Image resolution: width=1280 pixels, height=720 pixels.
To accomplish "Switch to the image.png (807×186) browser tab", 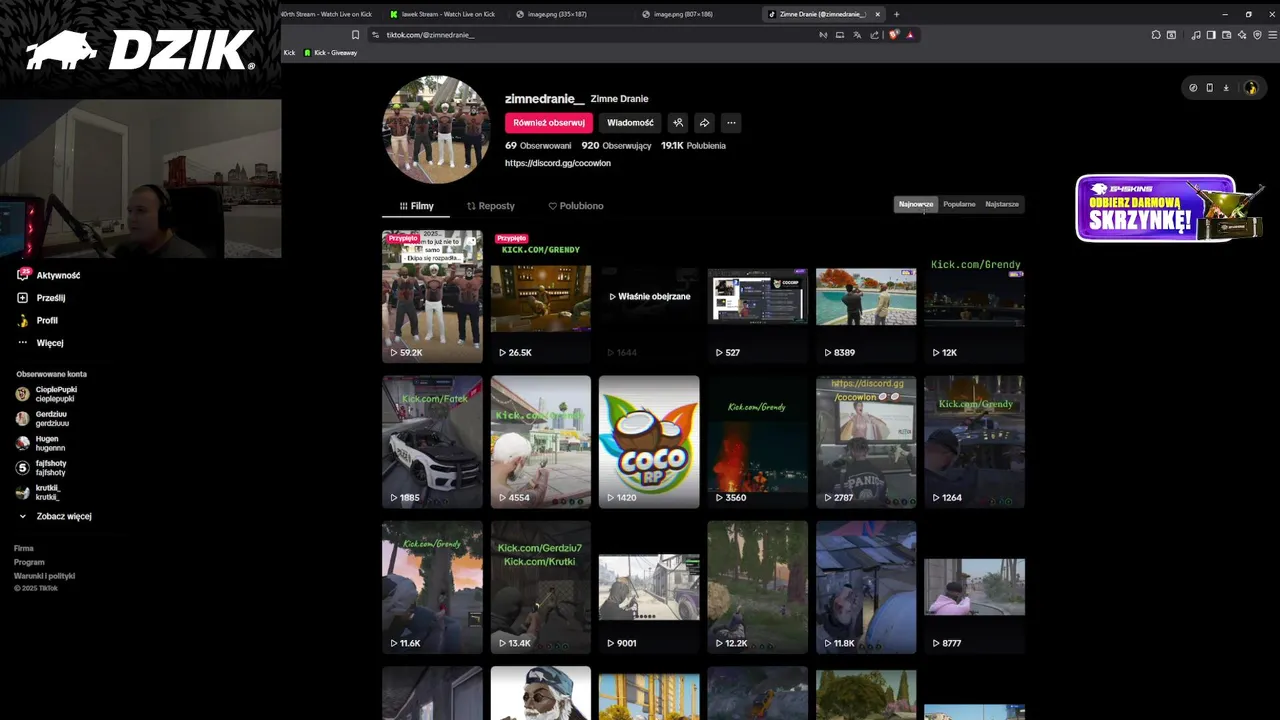I will 683,14.
